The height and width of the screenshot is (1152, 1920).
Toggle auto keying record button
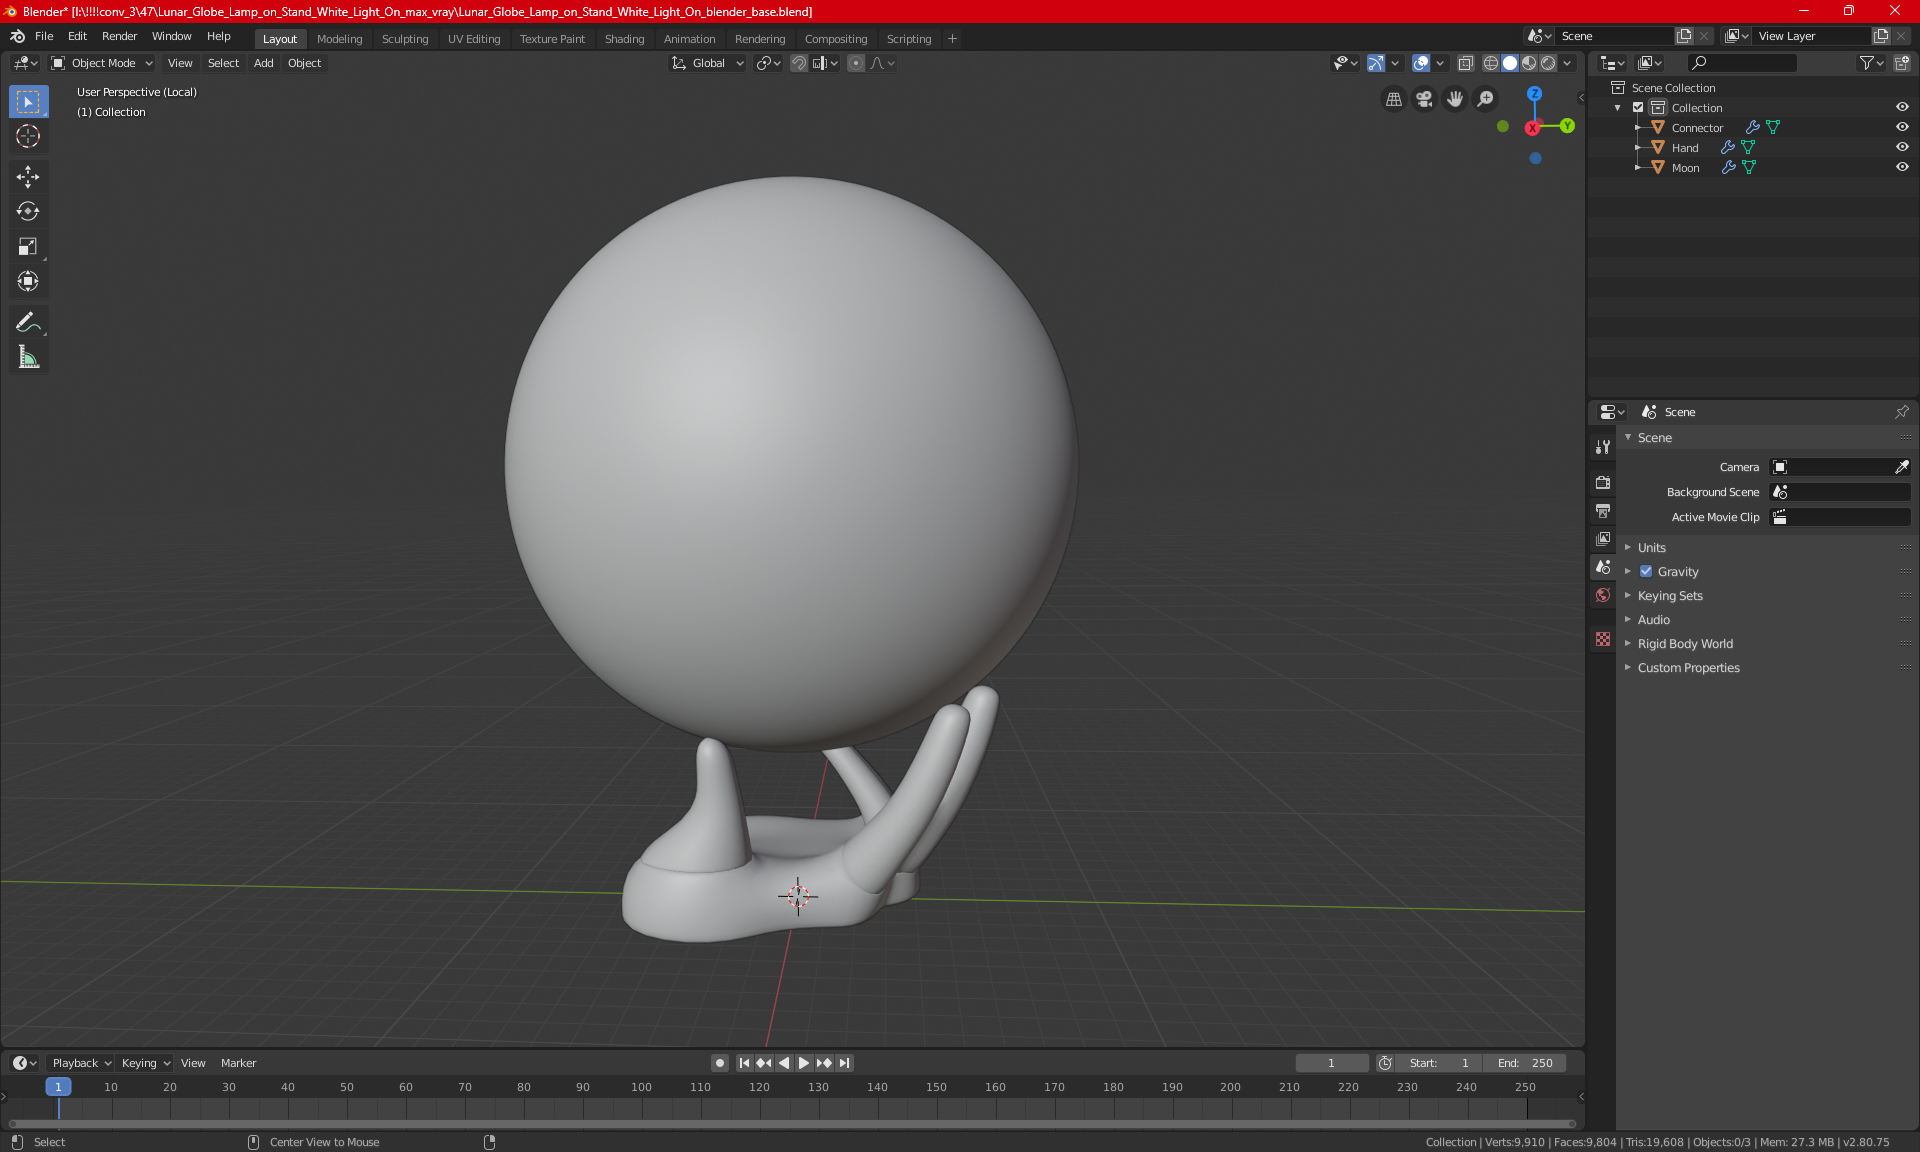click(x=719, y=1063)
